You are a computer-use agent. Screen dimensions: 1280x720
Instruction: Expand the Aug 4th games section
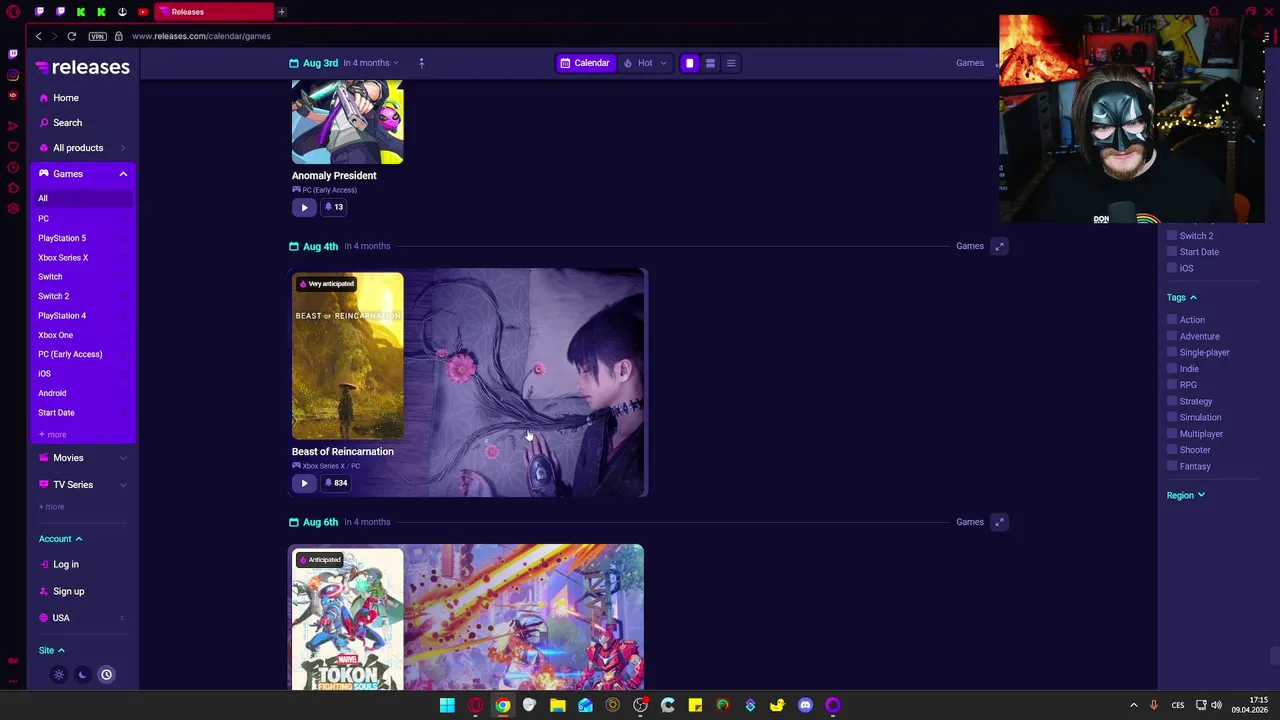(x=999, y=246)
